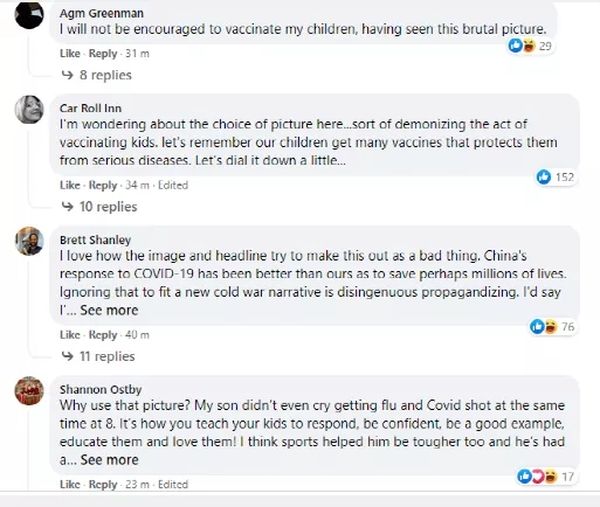The height and width of the screenshot is (507, 600).
Task: Expand Brett Shanley's comment with See more
Action: click(x=109, y=311)
